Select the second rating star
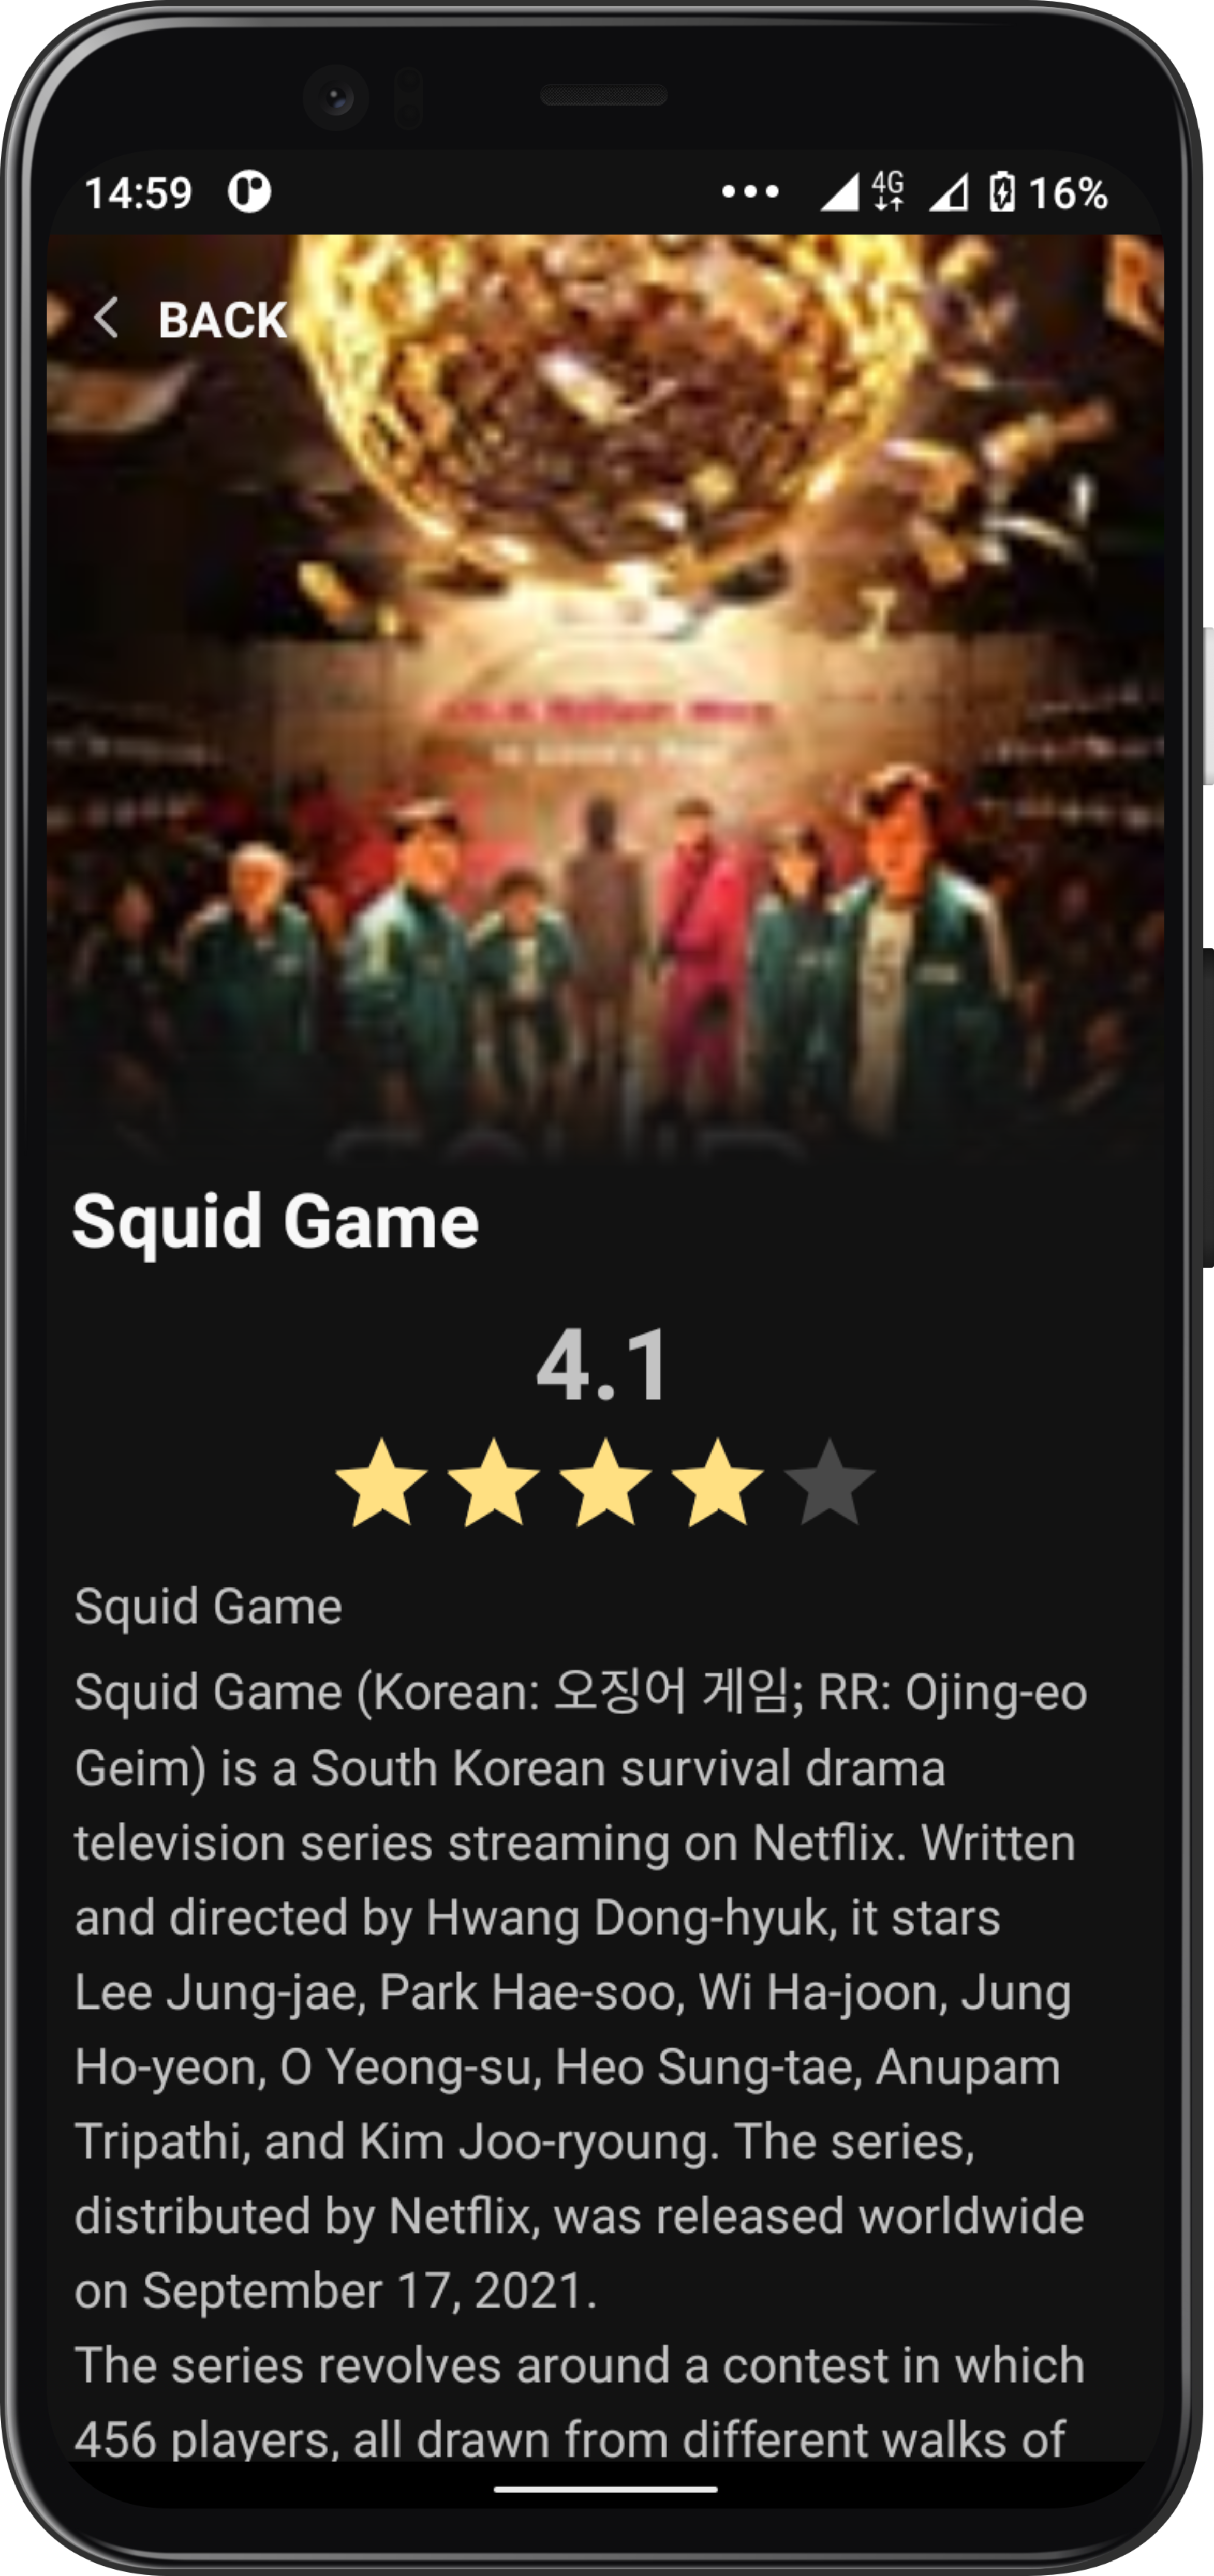The height and width of the screenshot is (2576, 1214). [x=494, y=1482]
